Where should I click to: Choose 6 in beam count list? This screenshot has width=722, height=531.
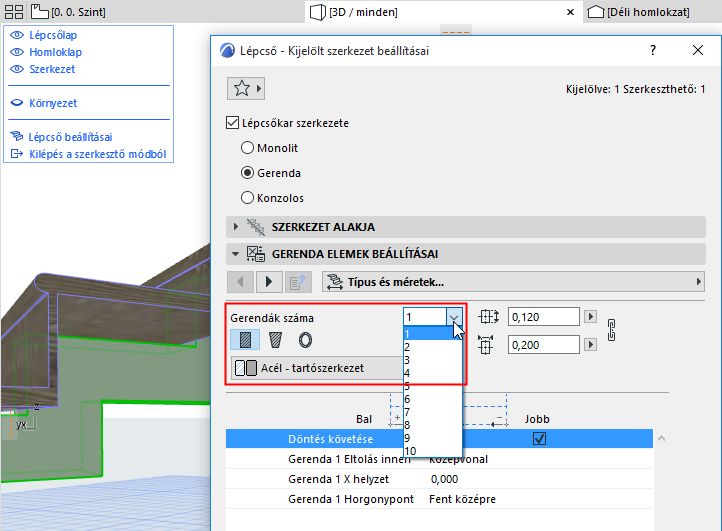point(432,399)
